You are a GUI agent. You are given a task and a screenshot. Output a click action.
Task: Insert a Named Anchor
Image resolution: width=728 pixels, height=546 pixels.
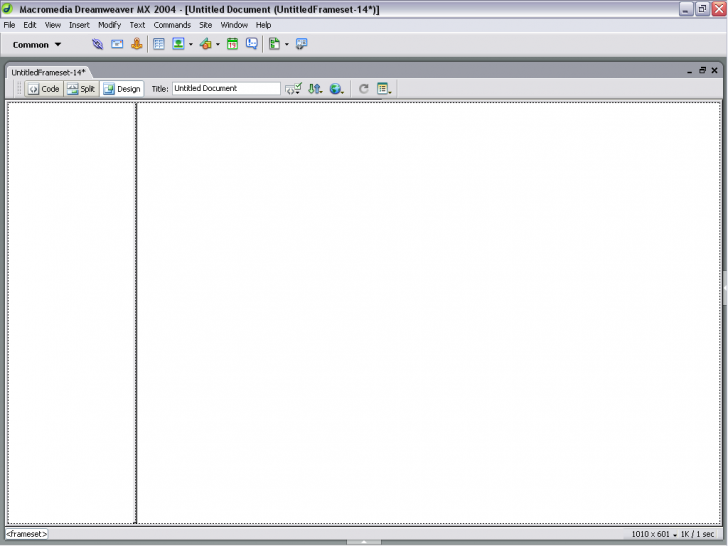click(x=136, y=44)
